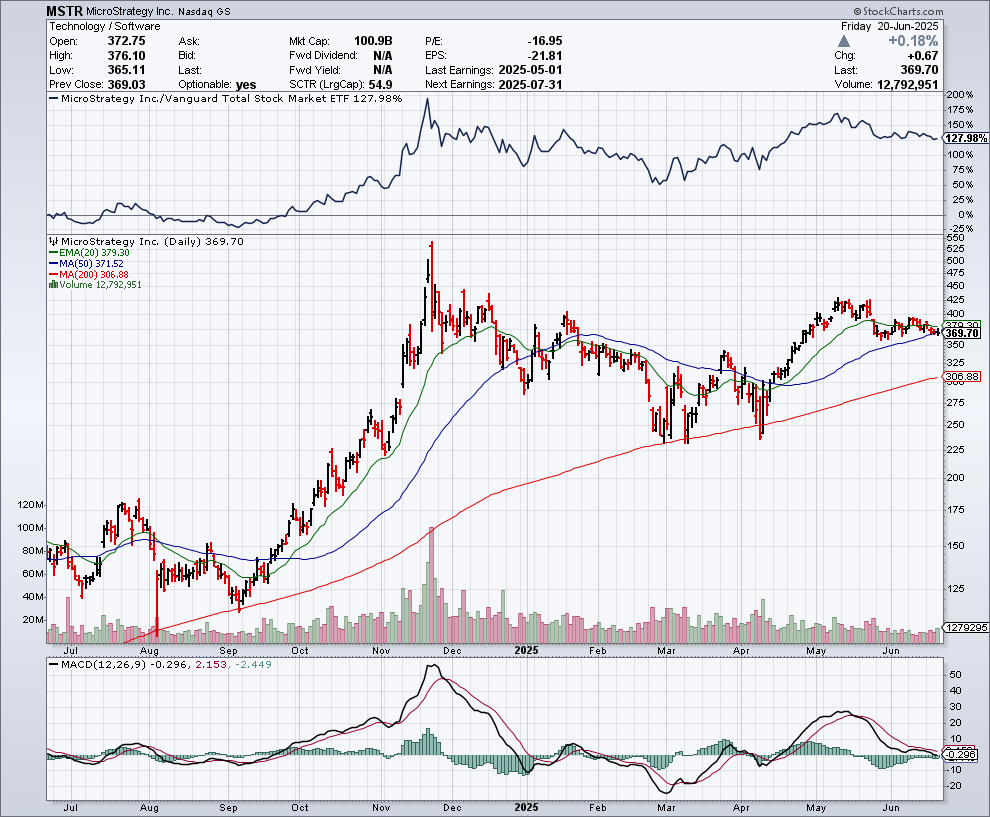Image resolution: width=990 pixels, height=817 pixels.
Task: Select the header Volume value 12,792,951
Action: click(x=908, y=85)
